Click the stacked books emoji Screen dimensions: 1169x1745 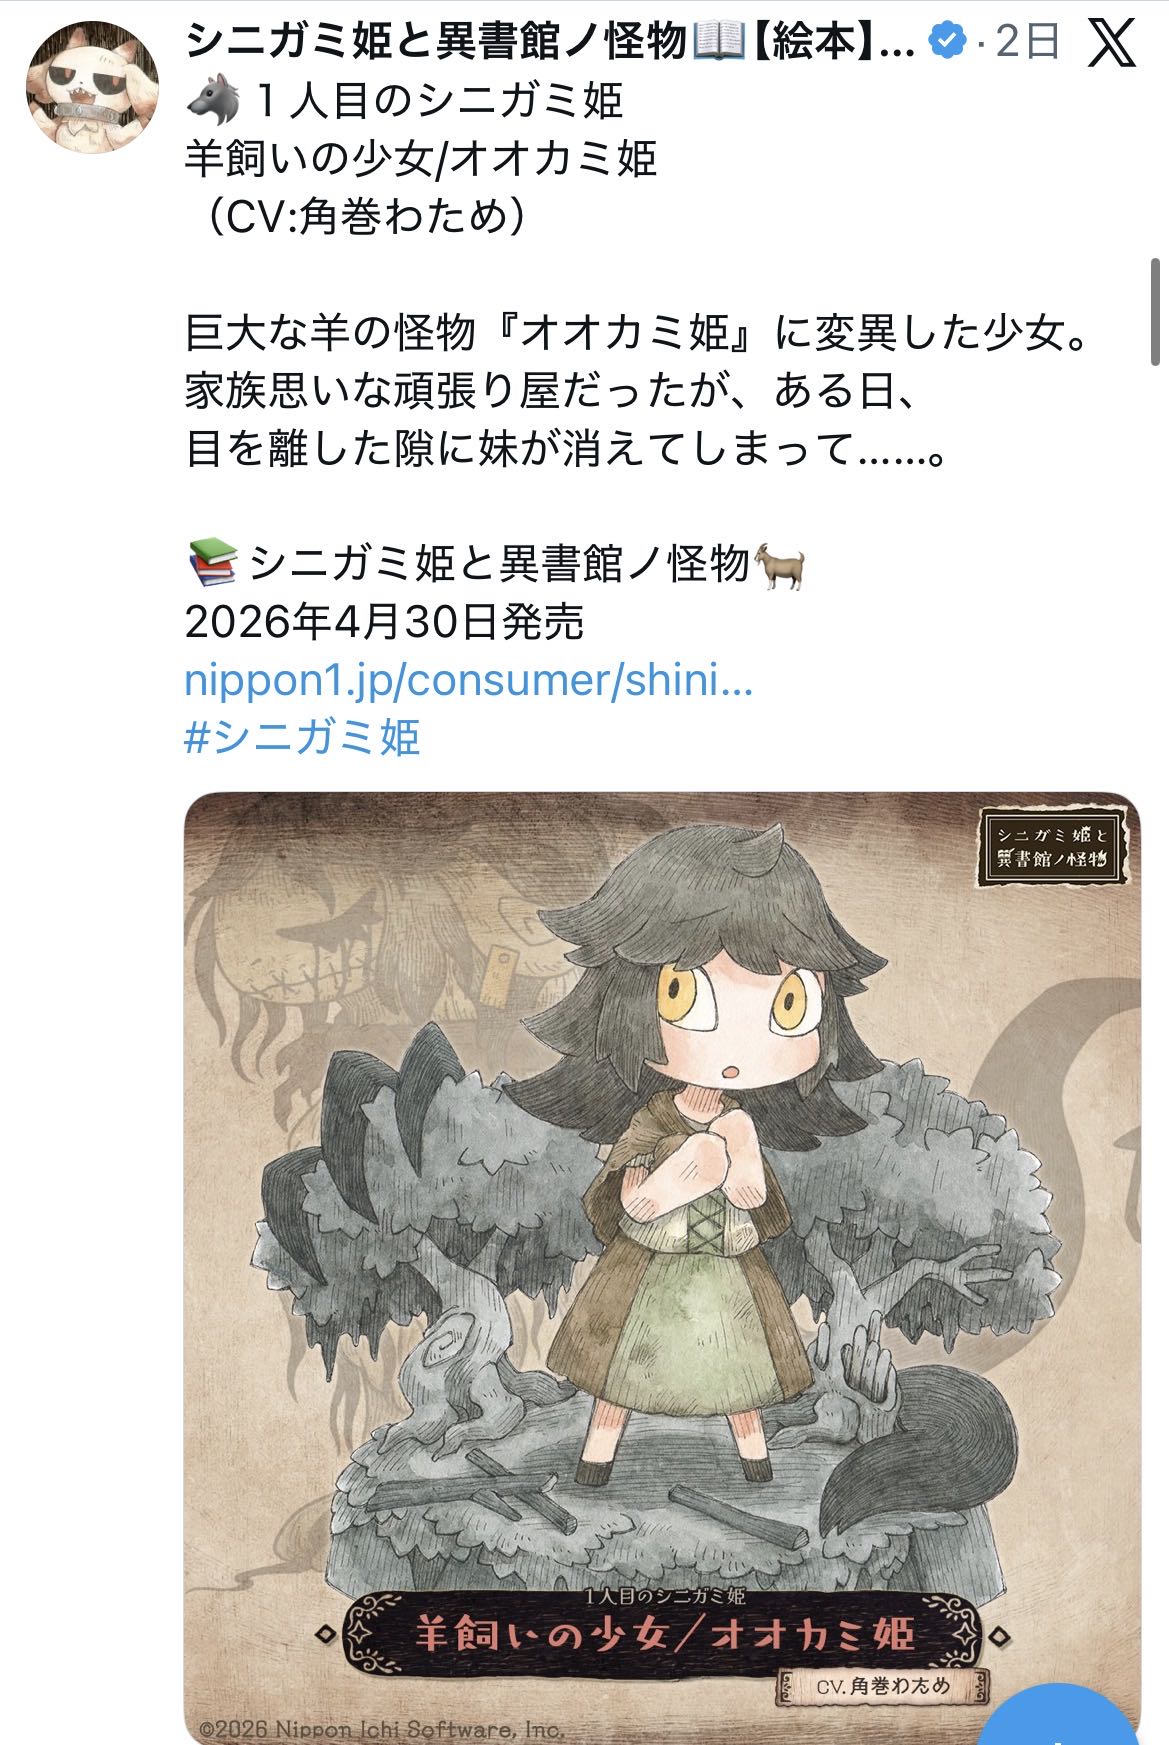[x=211, y=563]
